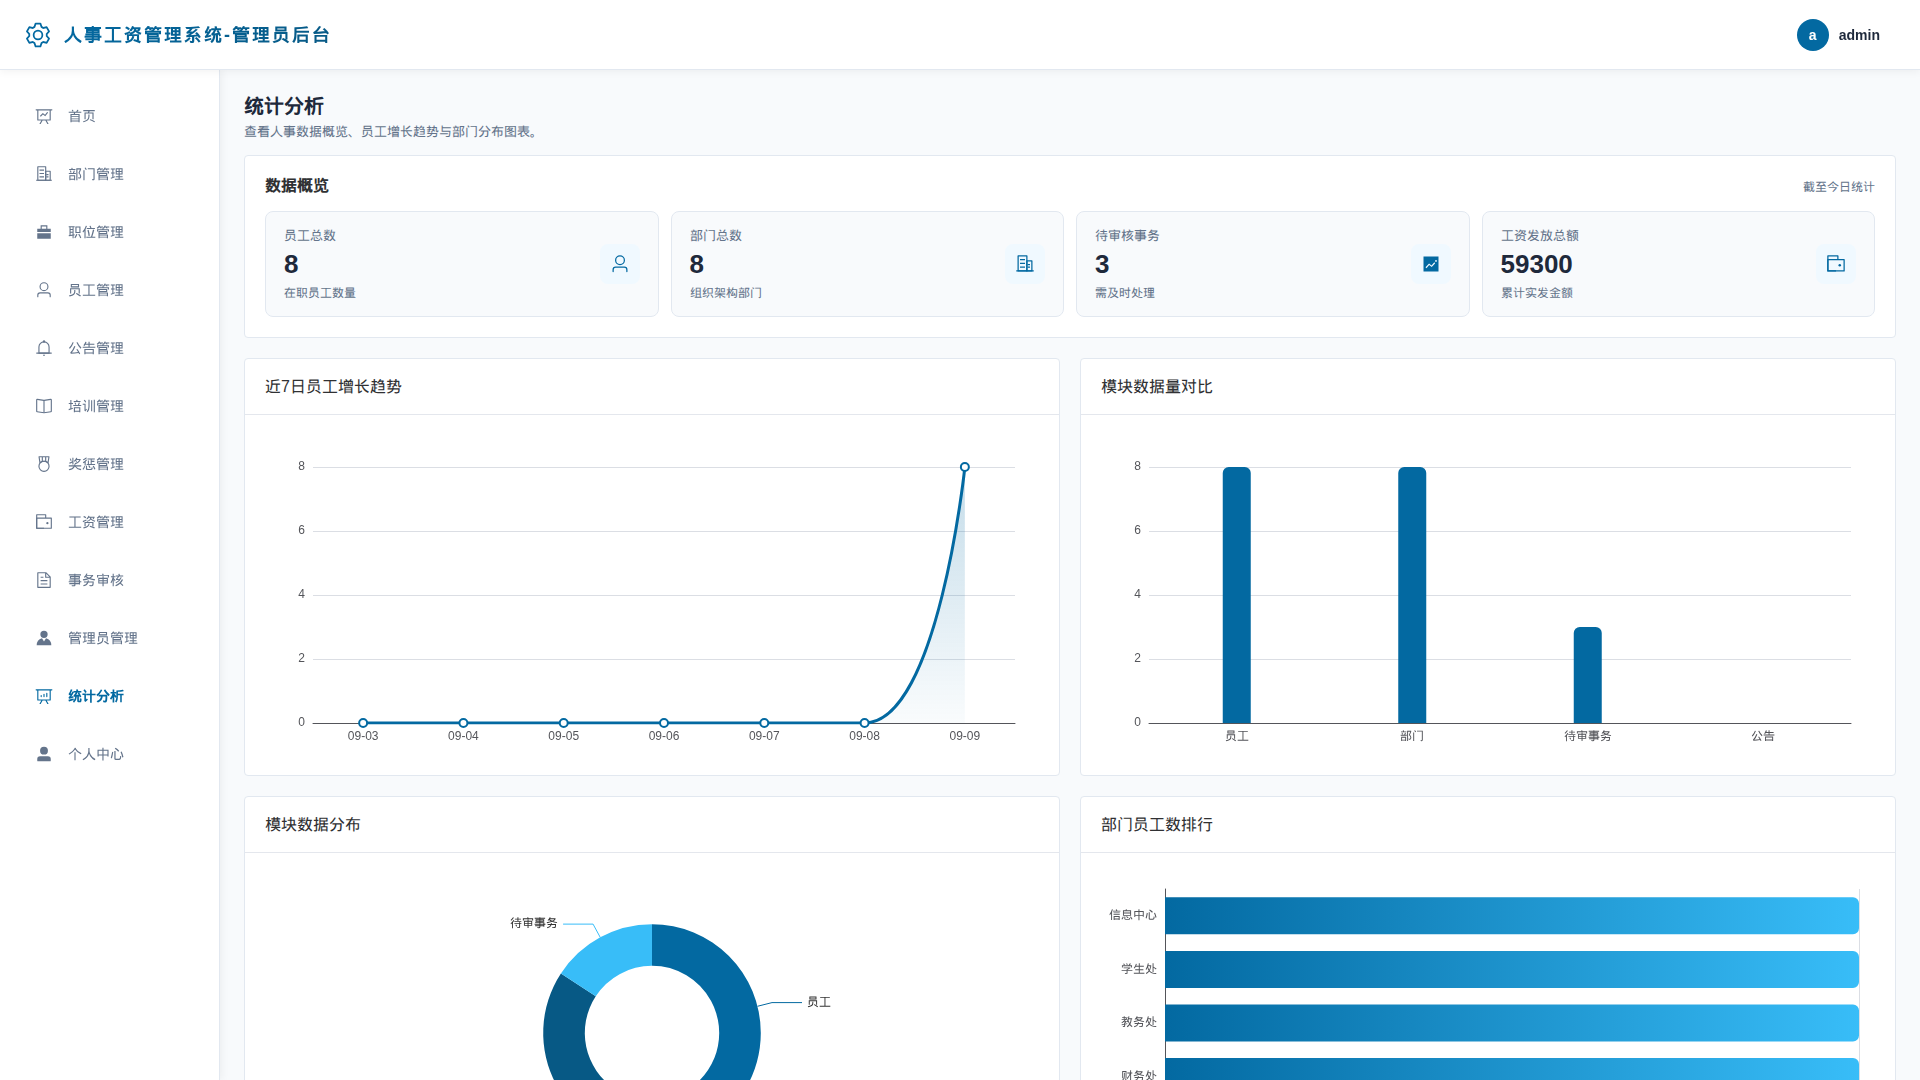
Task: Click the 公告管理 bell icon
Action: point(44,348)
